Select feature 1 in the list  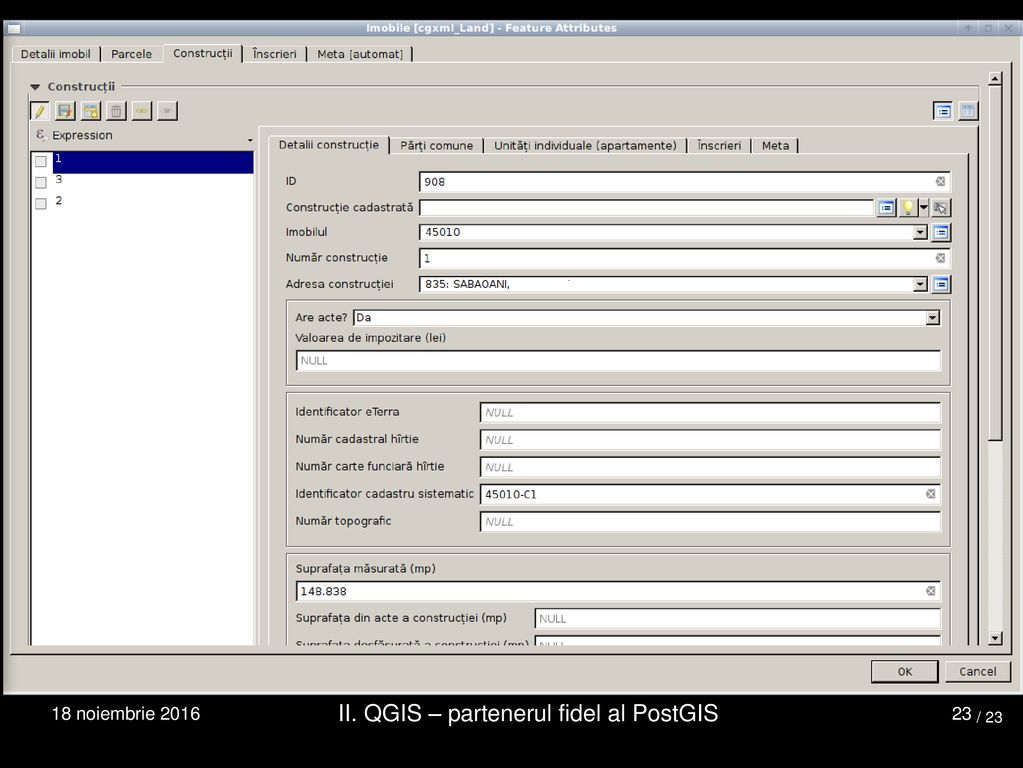pos(153,162)
